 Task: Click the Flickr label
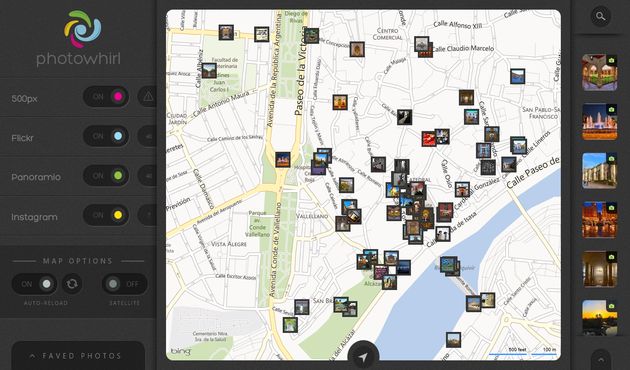click(22, 138)
